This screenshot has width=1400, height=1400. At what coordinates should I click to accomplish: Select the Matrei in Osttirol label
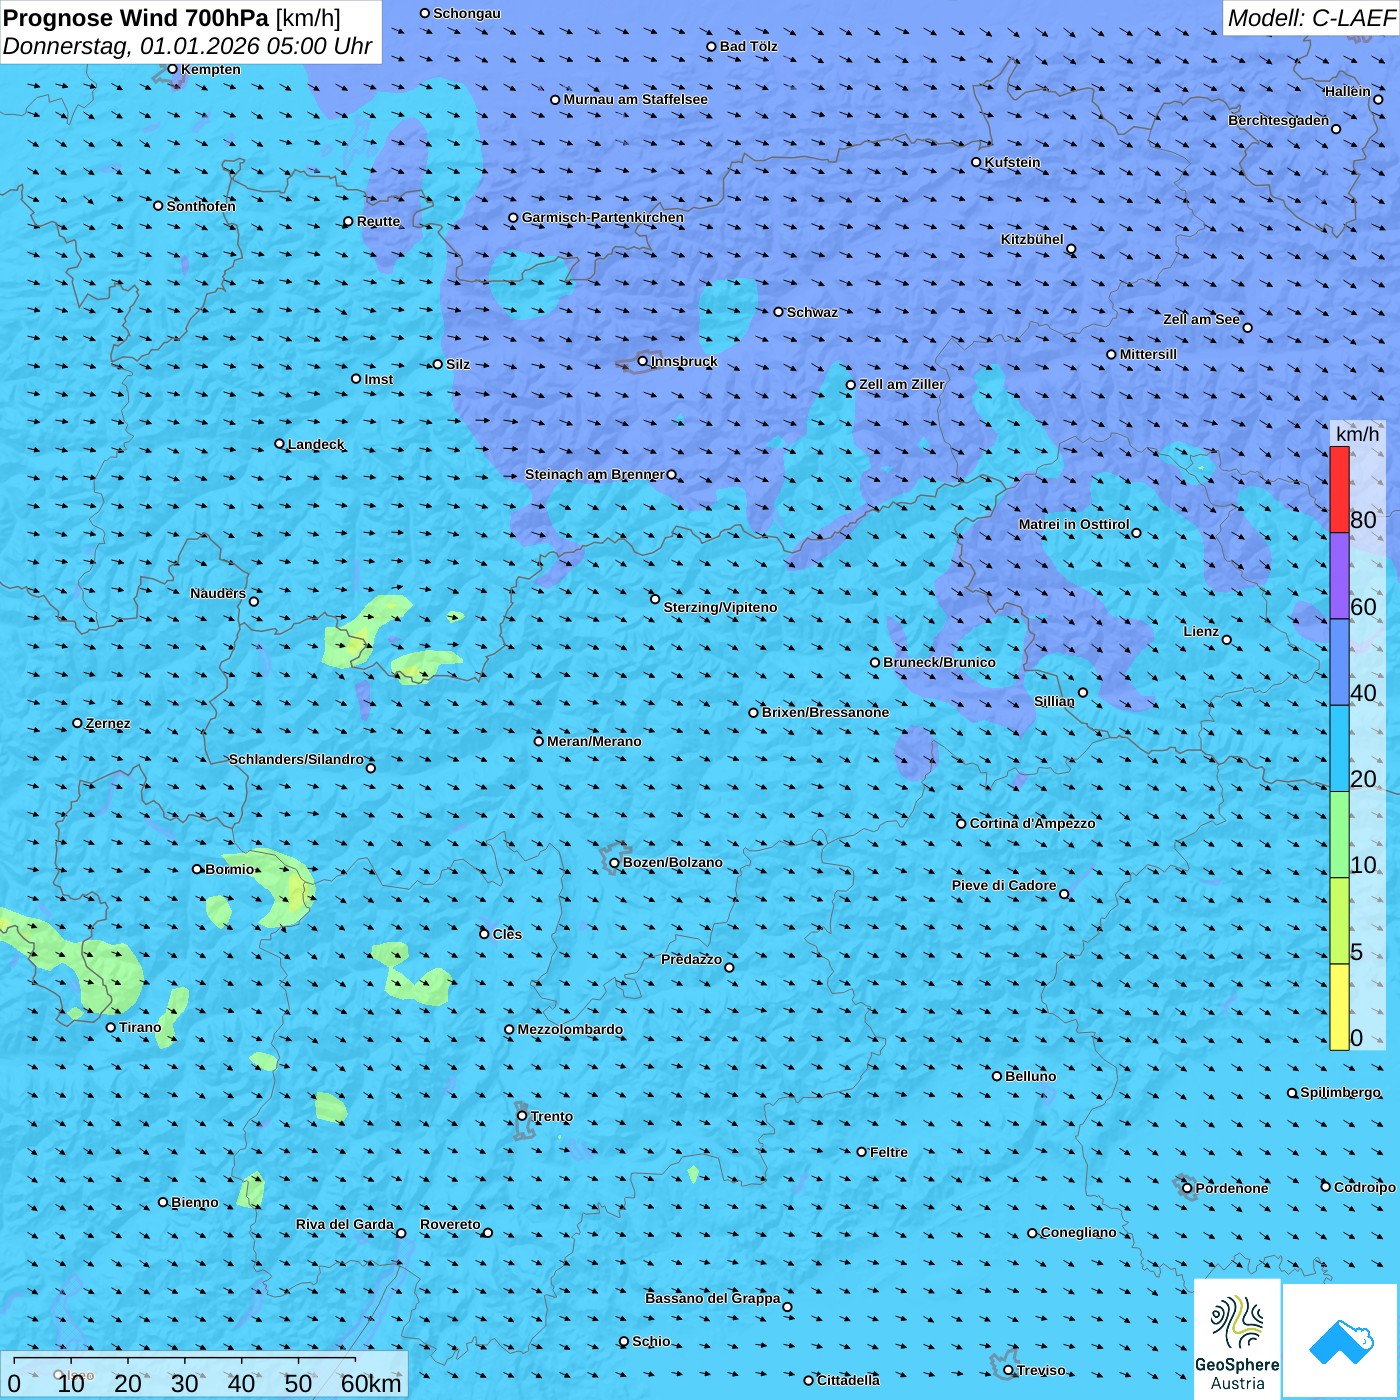[1074, 524]
